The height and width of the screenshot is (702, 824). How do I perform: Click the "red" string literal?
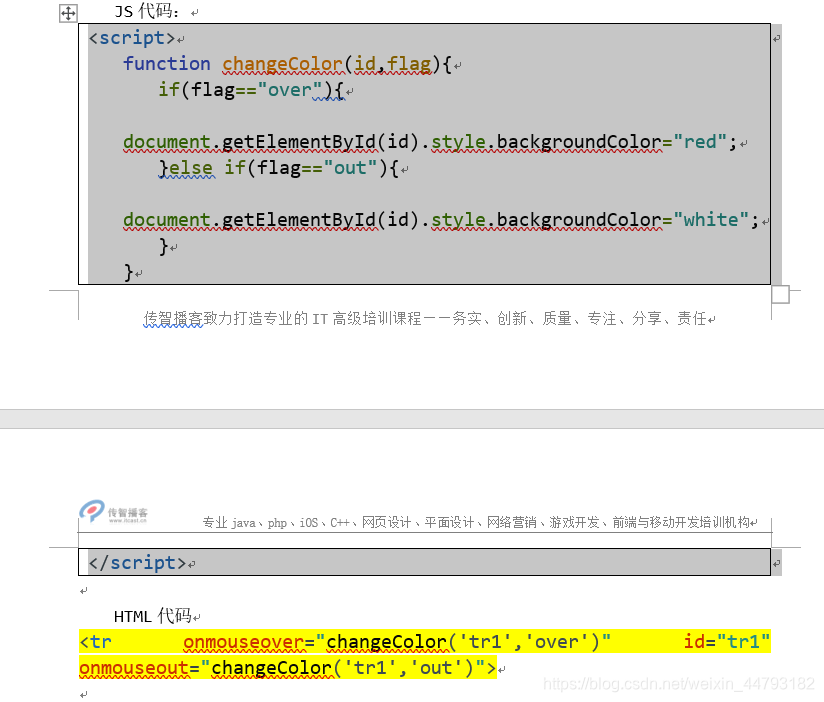pos(700,141)
